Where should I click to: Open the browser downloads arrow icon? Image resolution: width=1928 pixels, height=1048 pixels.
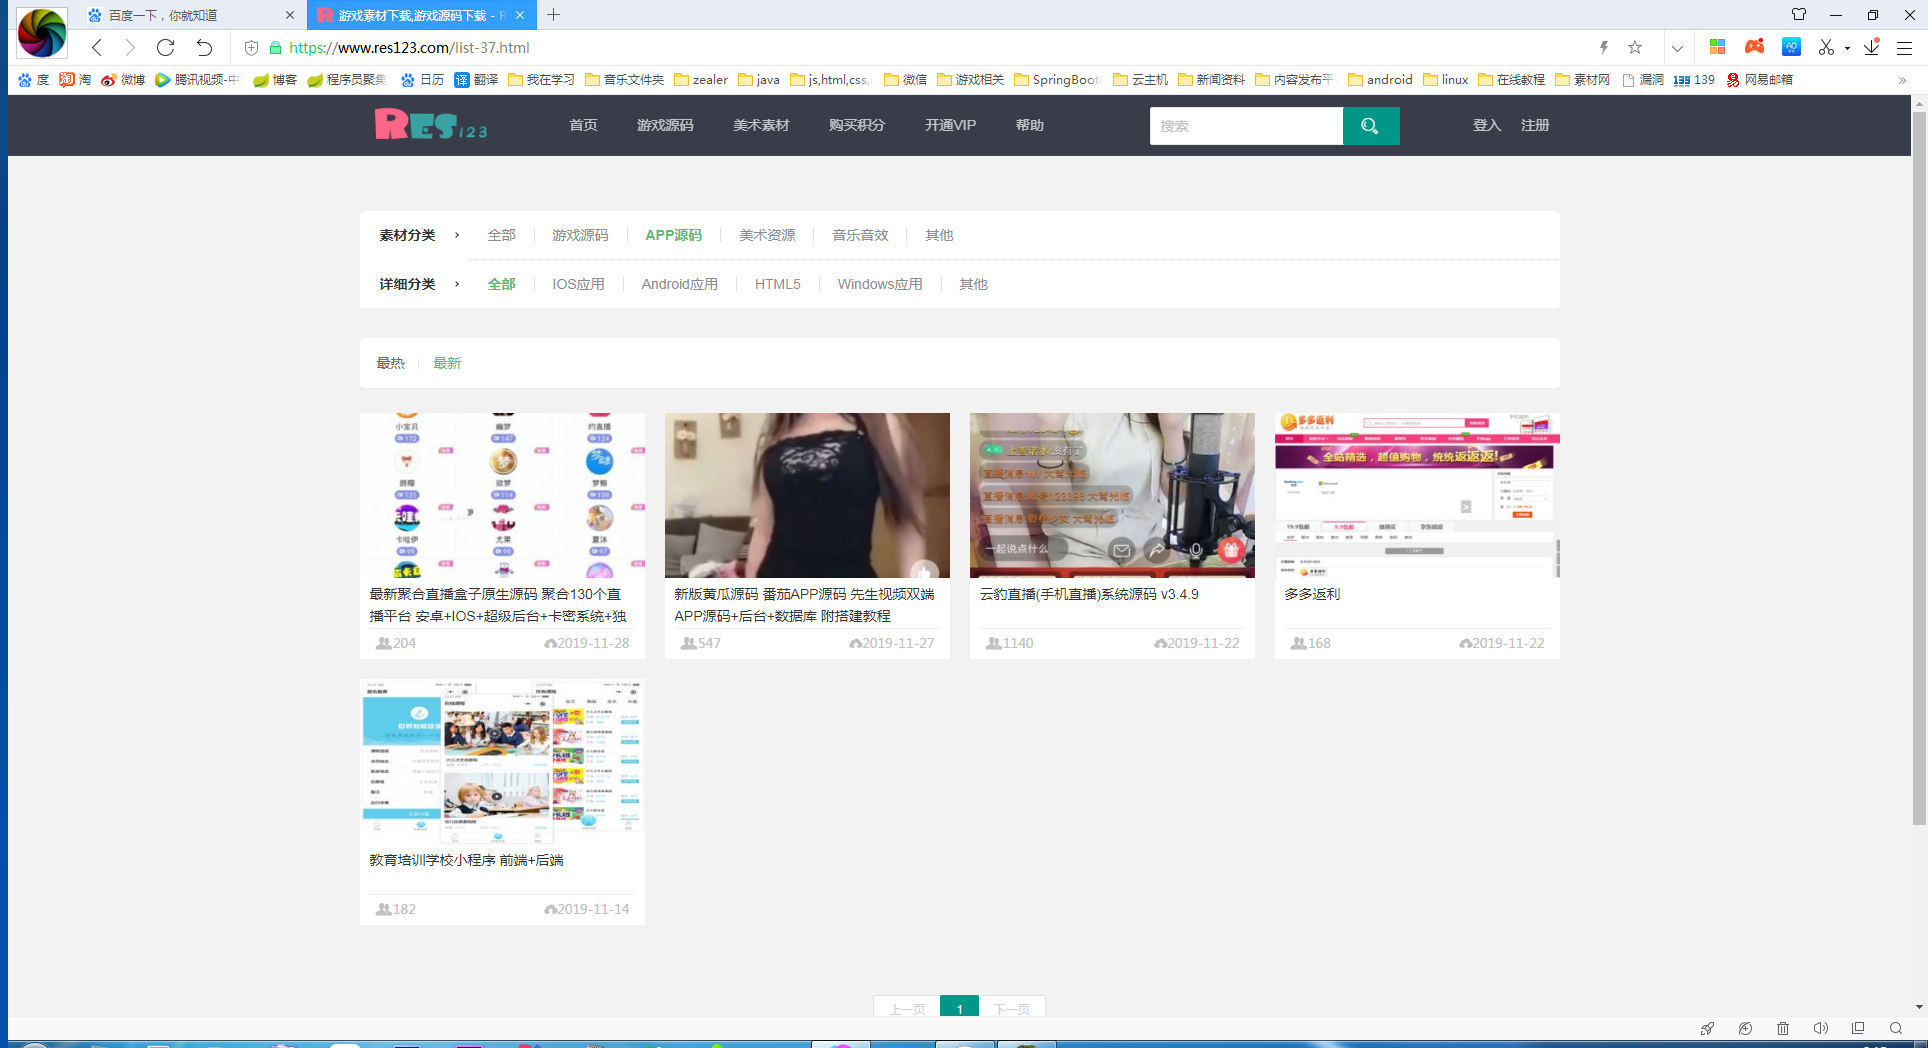[1872, 47]
